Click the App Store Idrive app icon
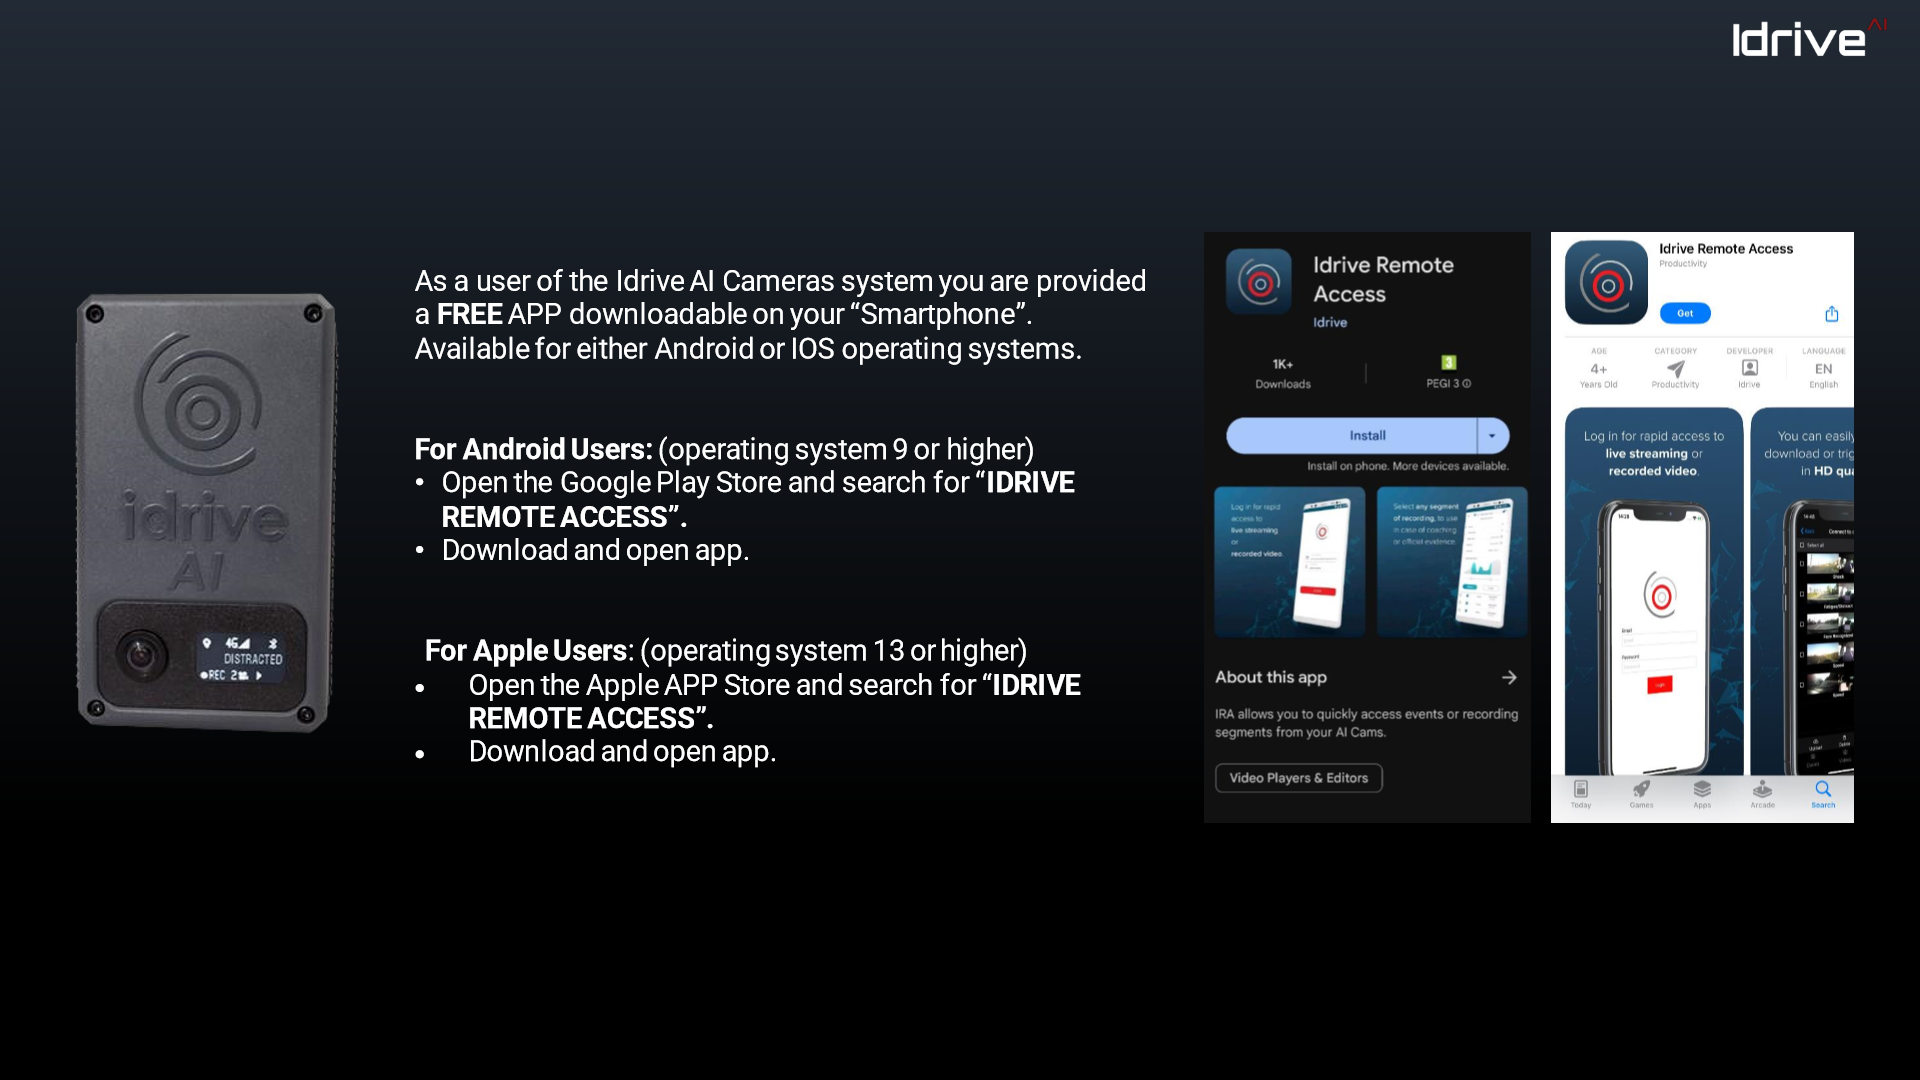This screenshot has width=1920, height=1080. pyautogui.click(x=1606, y=283)
